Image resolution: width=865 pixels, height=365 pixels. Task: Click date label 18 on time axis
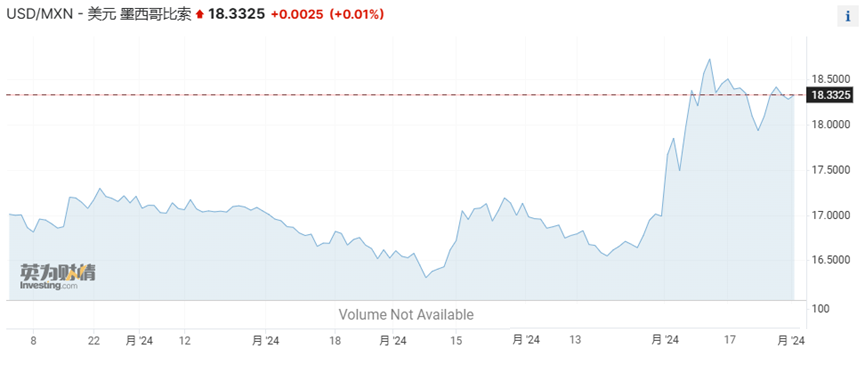click(335, 341)
